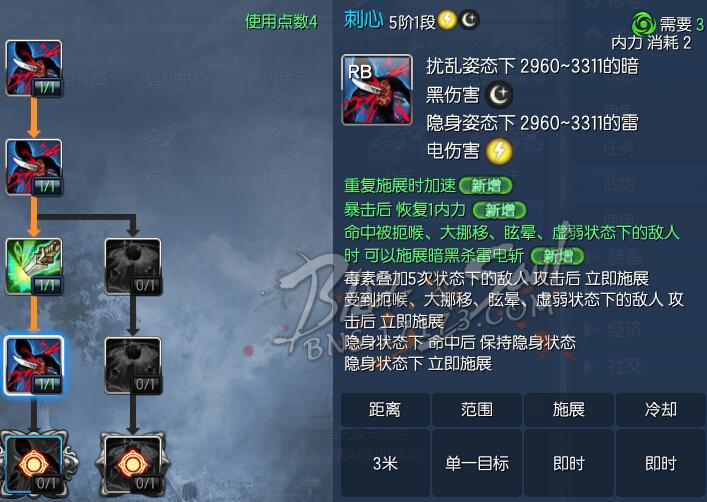Select the second-tier 刺心 skill node
The image size is (707, 502).
click(34, 167)
